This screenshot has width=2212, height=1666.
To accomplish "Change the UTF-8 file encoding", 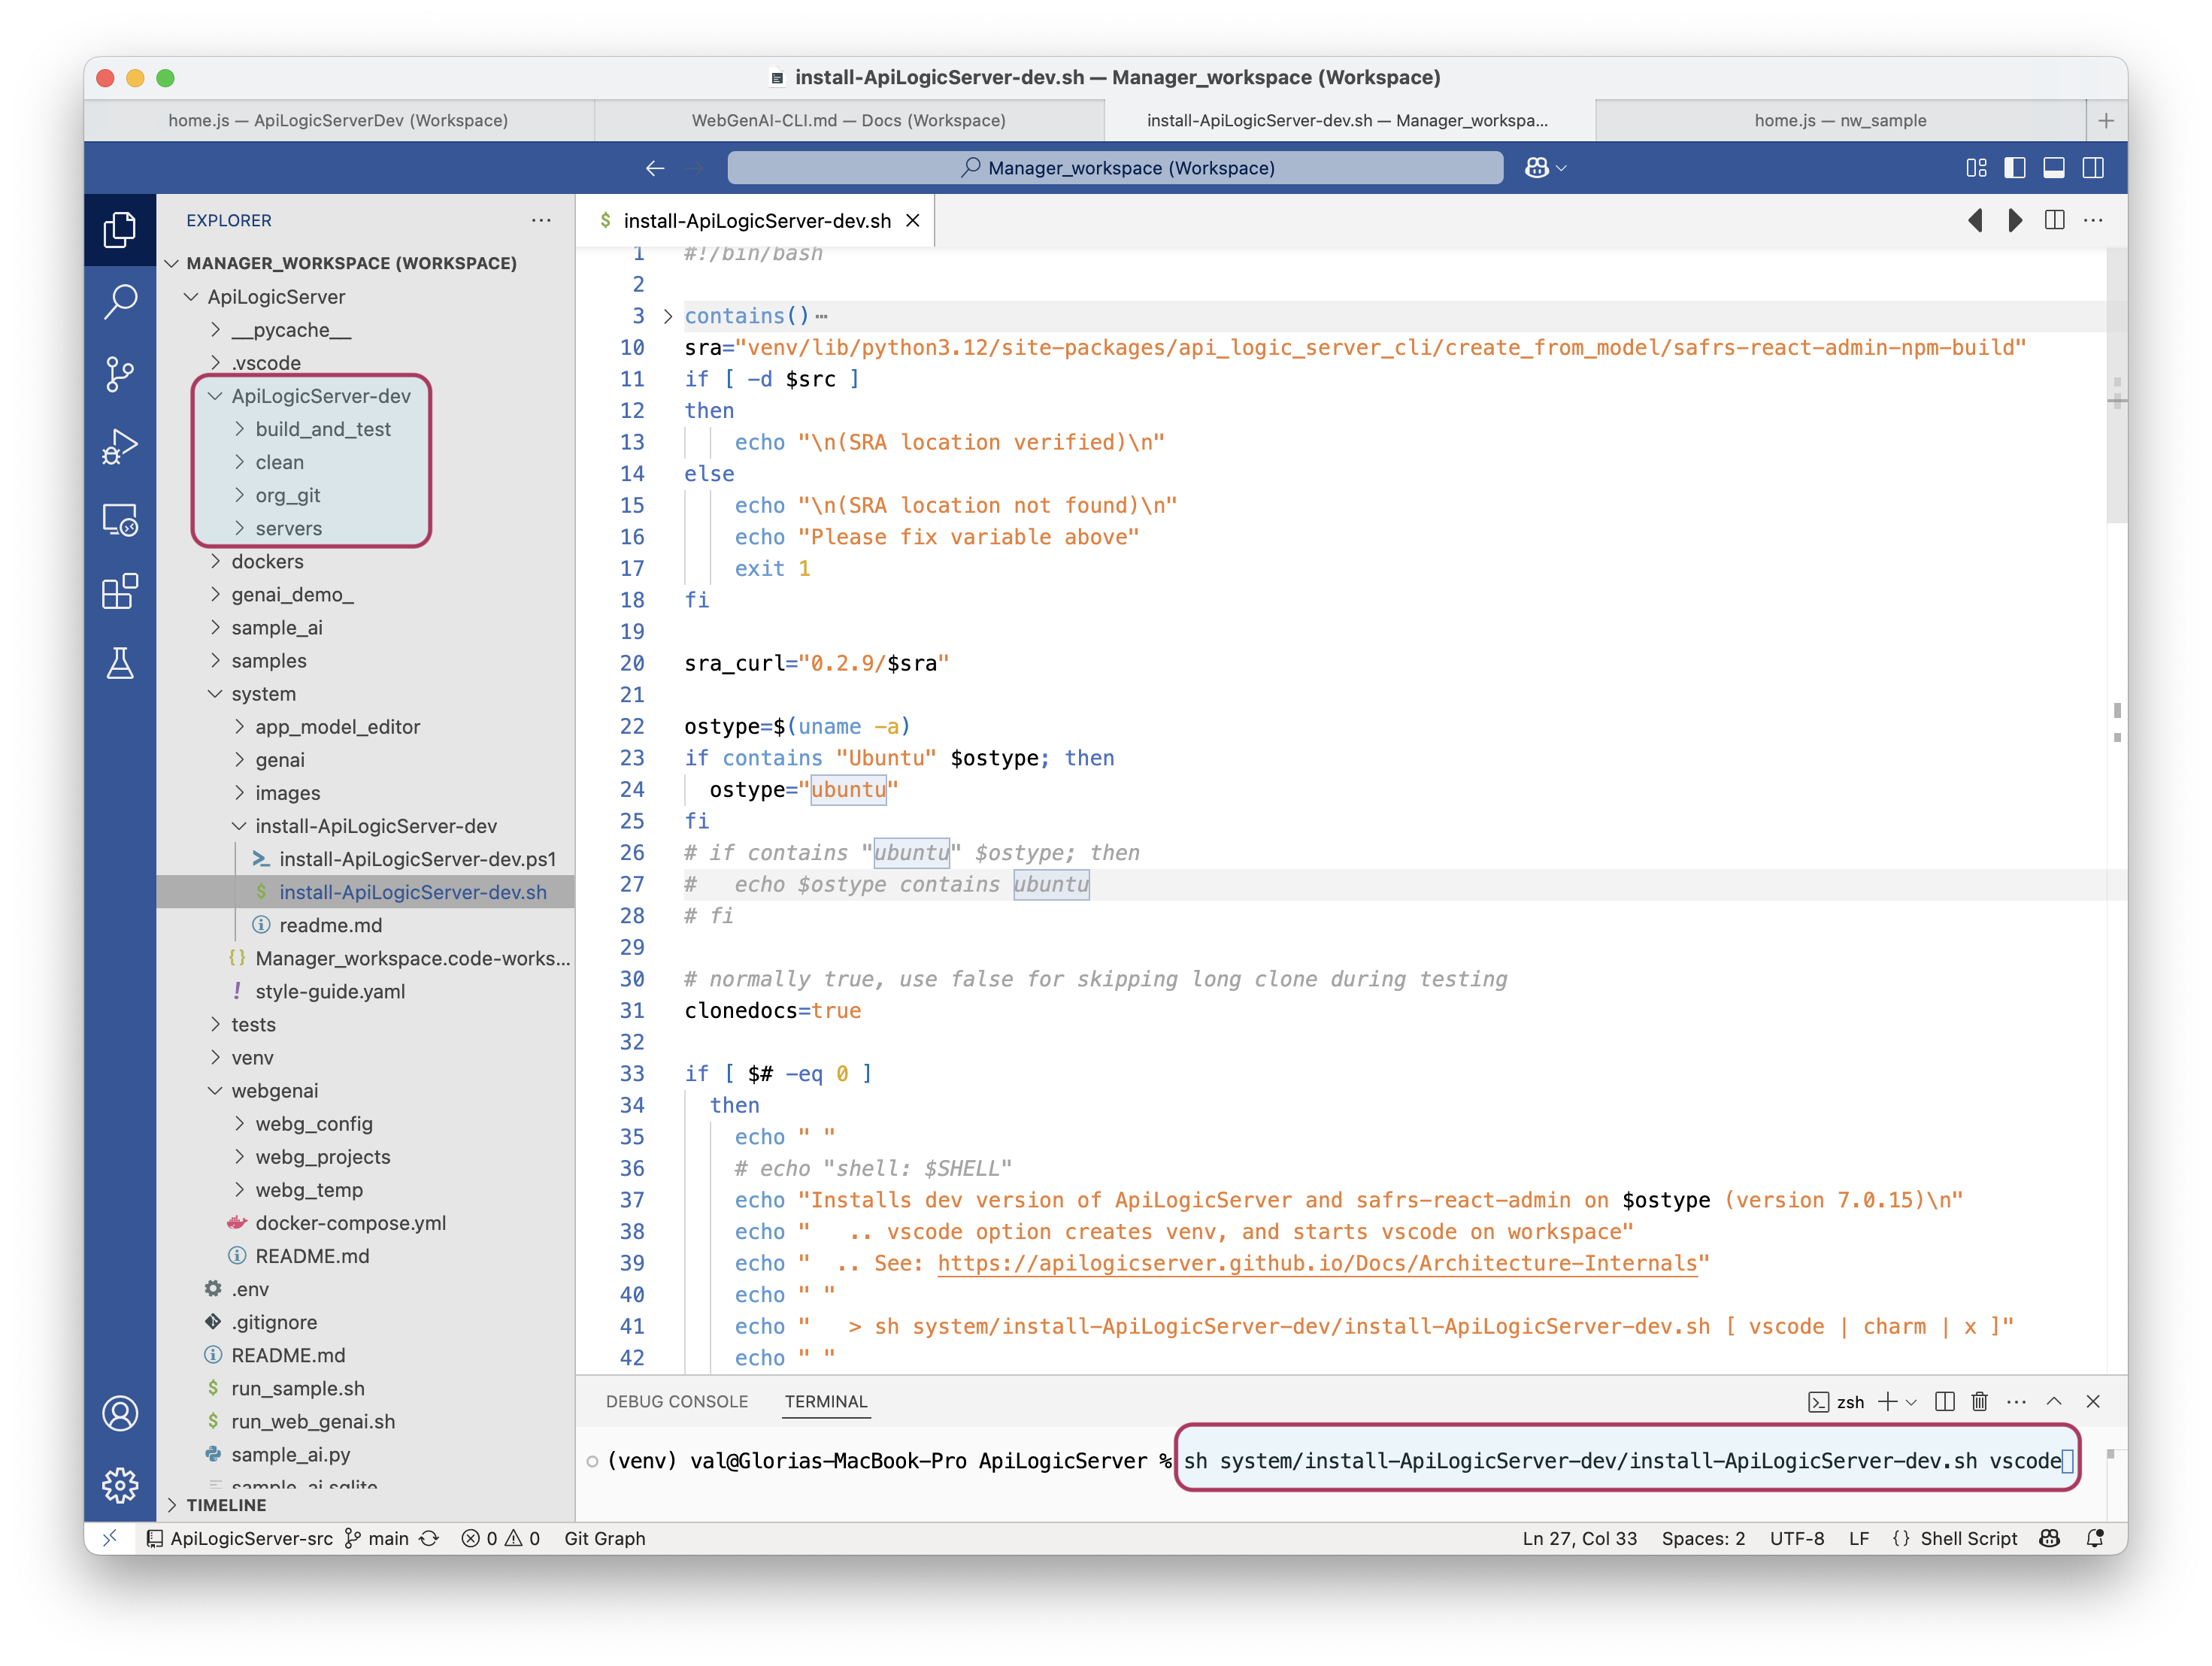I will tap(1797, 1538).
